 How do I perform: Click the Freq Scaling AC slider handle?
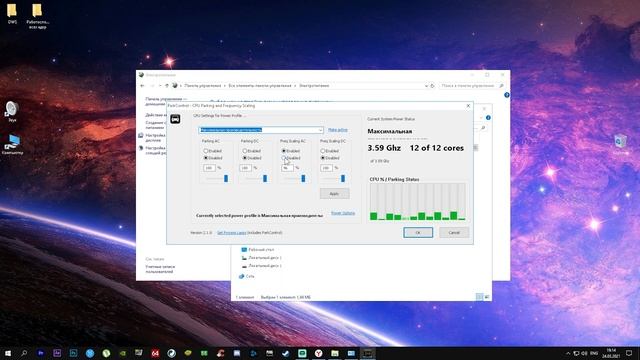(303, 178)
